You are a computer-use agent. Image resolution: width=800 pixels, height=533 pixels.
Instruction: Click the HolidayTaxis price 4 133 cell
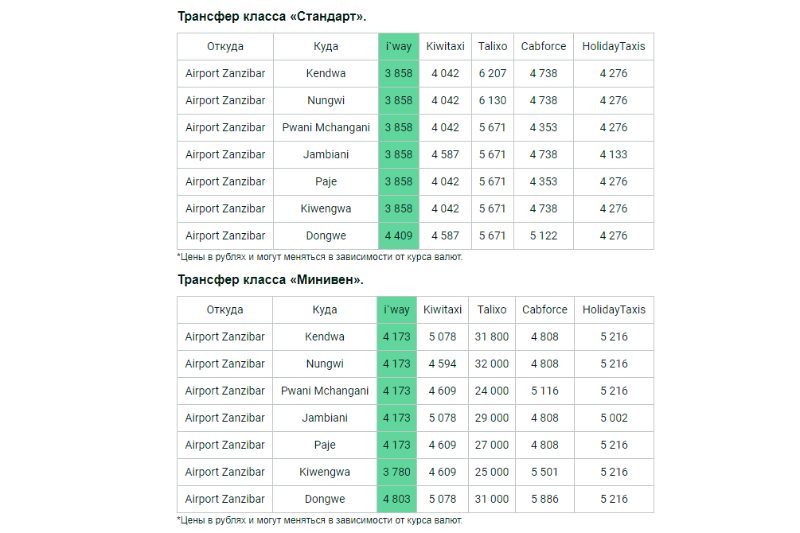(613, 154)
